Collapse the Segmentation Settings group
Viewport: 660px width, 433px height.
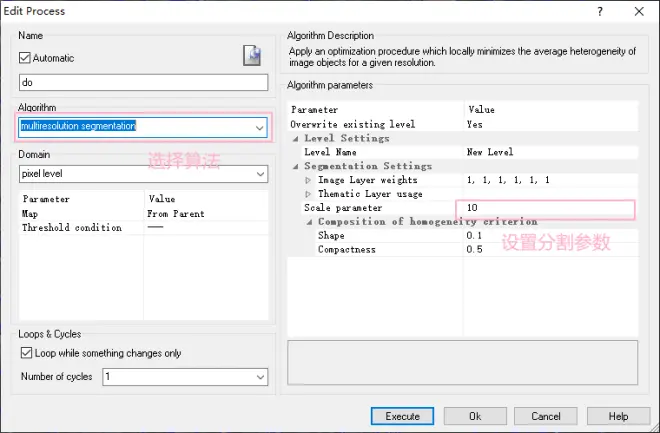click(296, 166)
